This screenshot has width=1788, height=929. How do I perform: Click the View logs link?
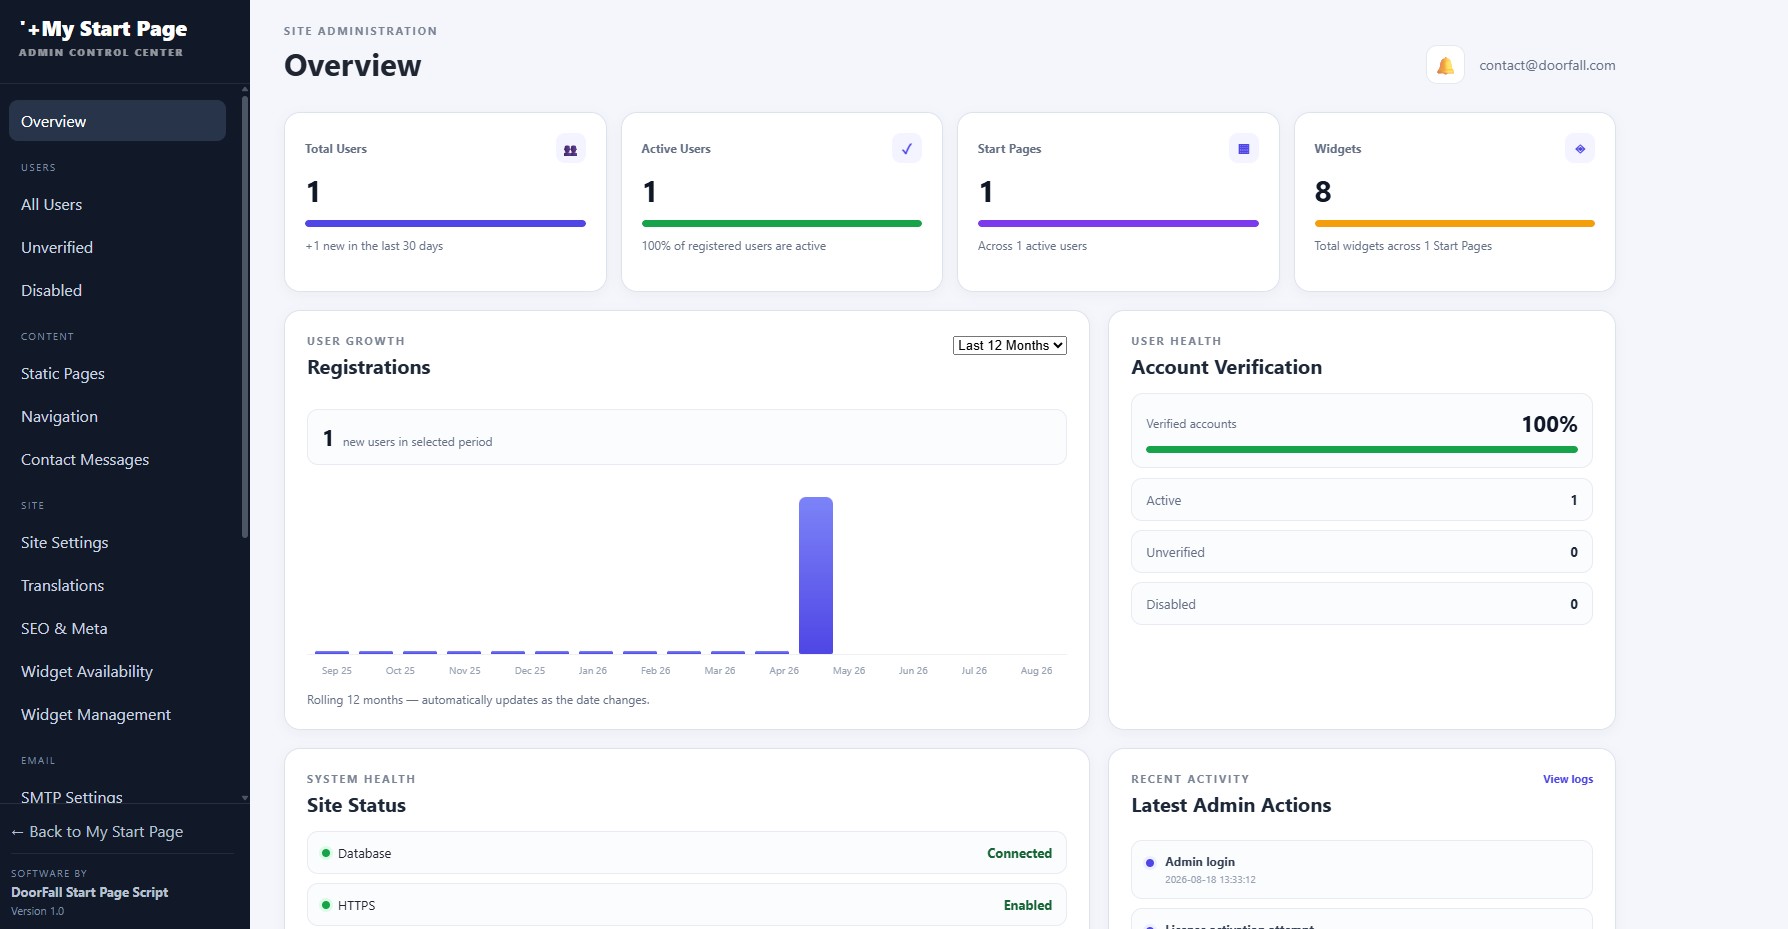(x=1568, y=779)
